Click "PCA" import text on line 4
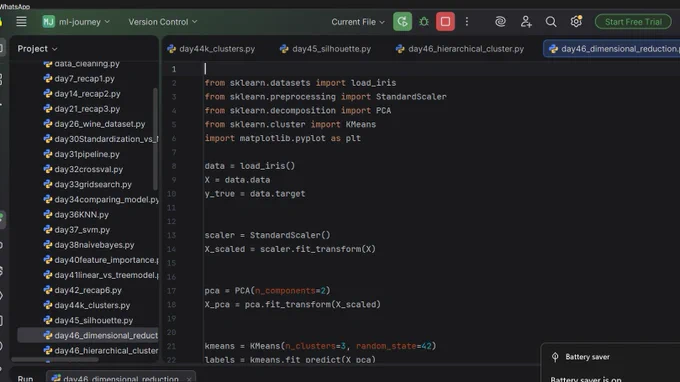 tap(383, 111)
